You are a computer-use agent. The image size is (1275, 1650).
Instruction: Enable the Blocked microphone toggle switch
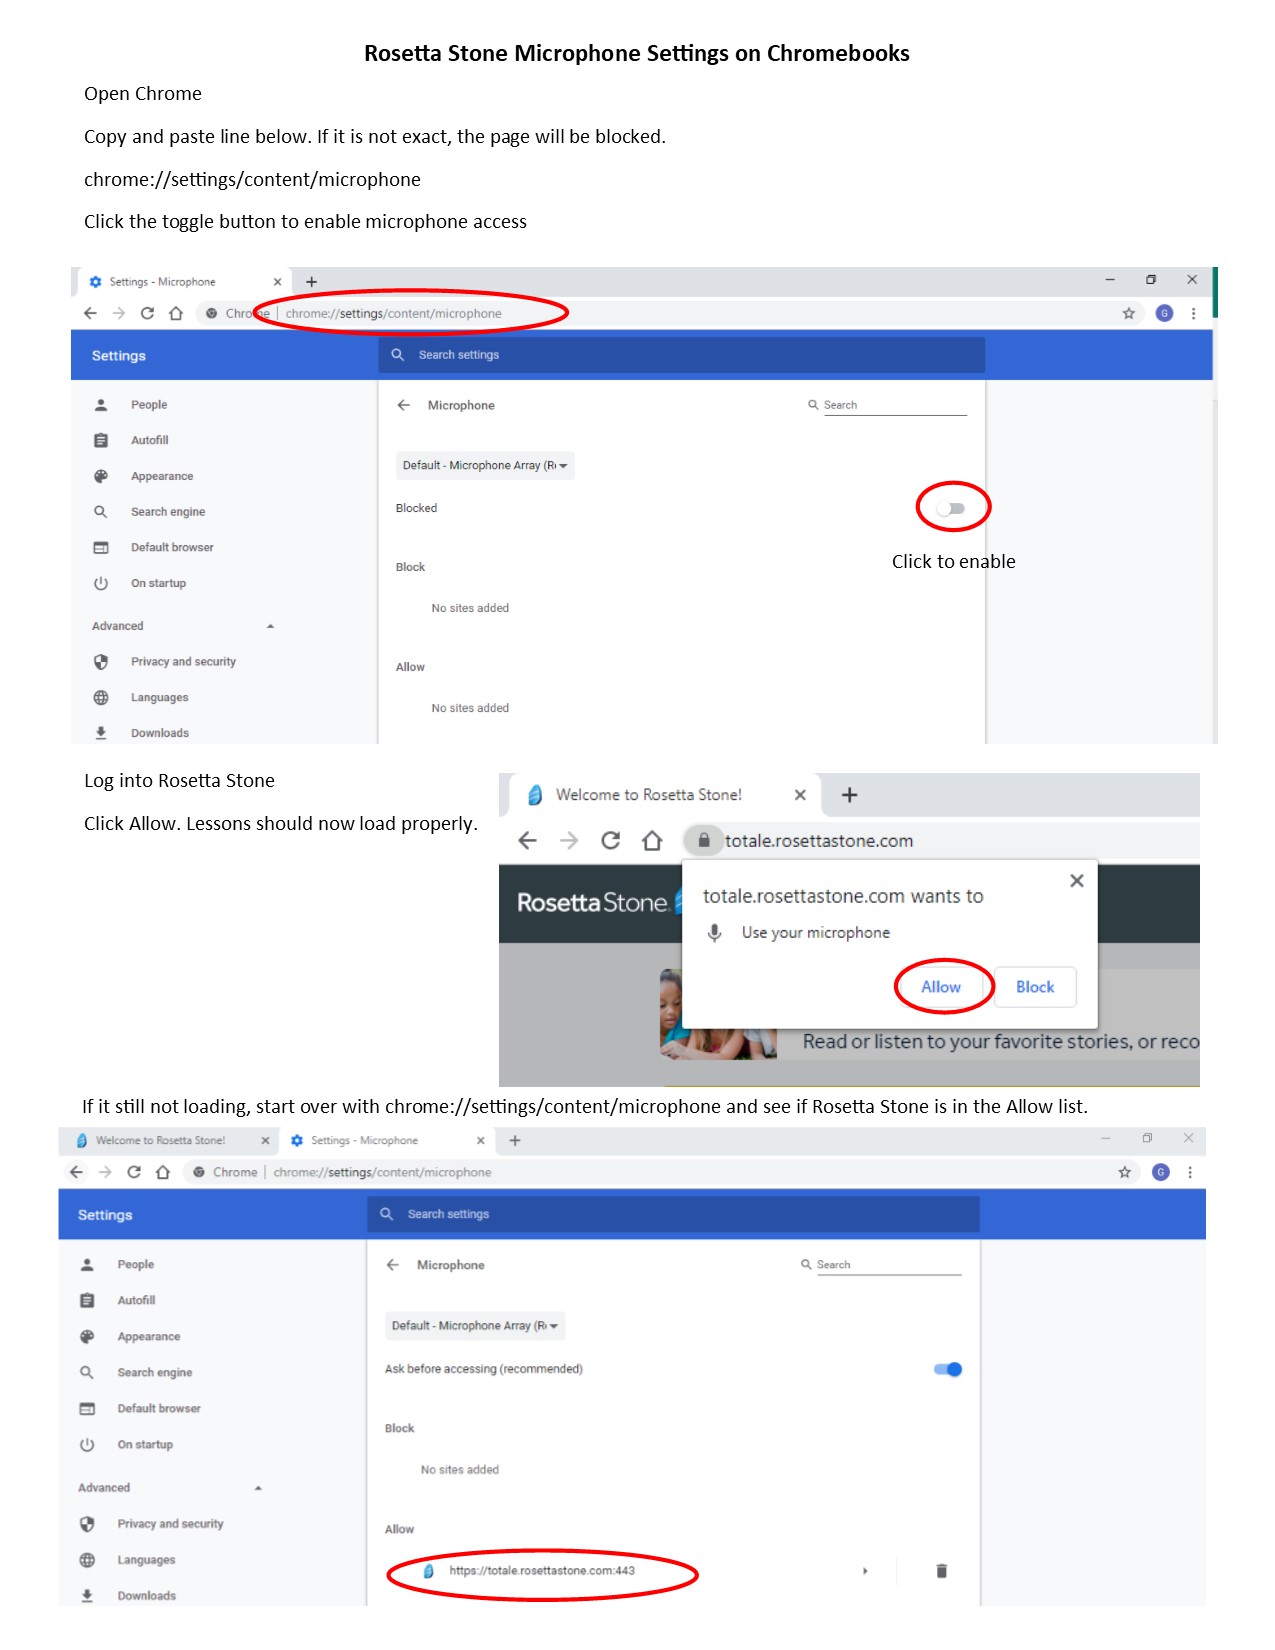[x=951, y=509]
